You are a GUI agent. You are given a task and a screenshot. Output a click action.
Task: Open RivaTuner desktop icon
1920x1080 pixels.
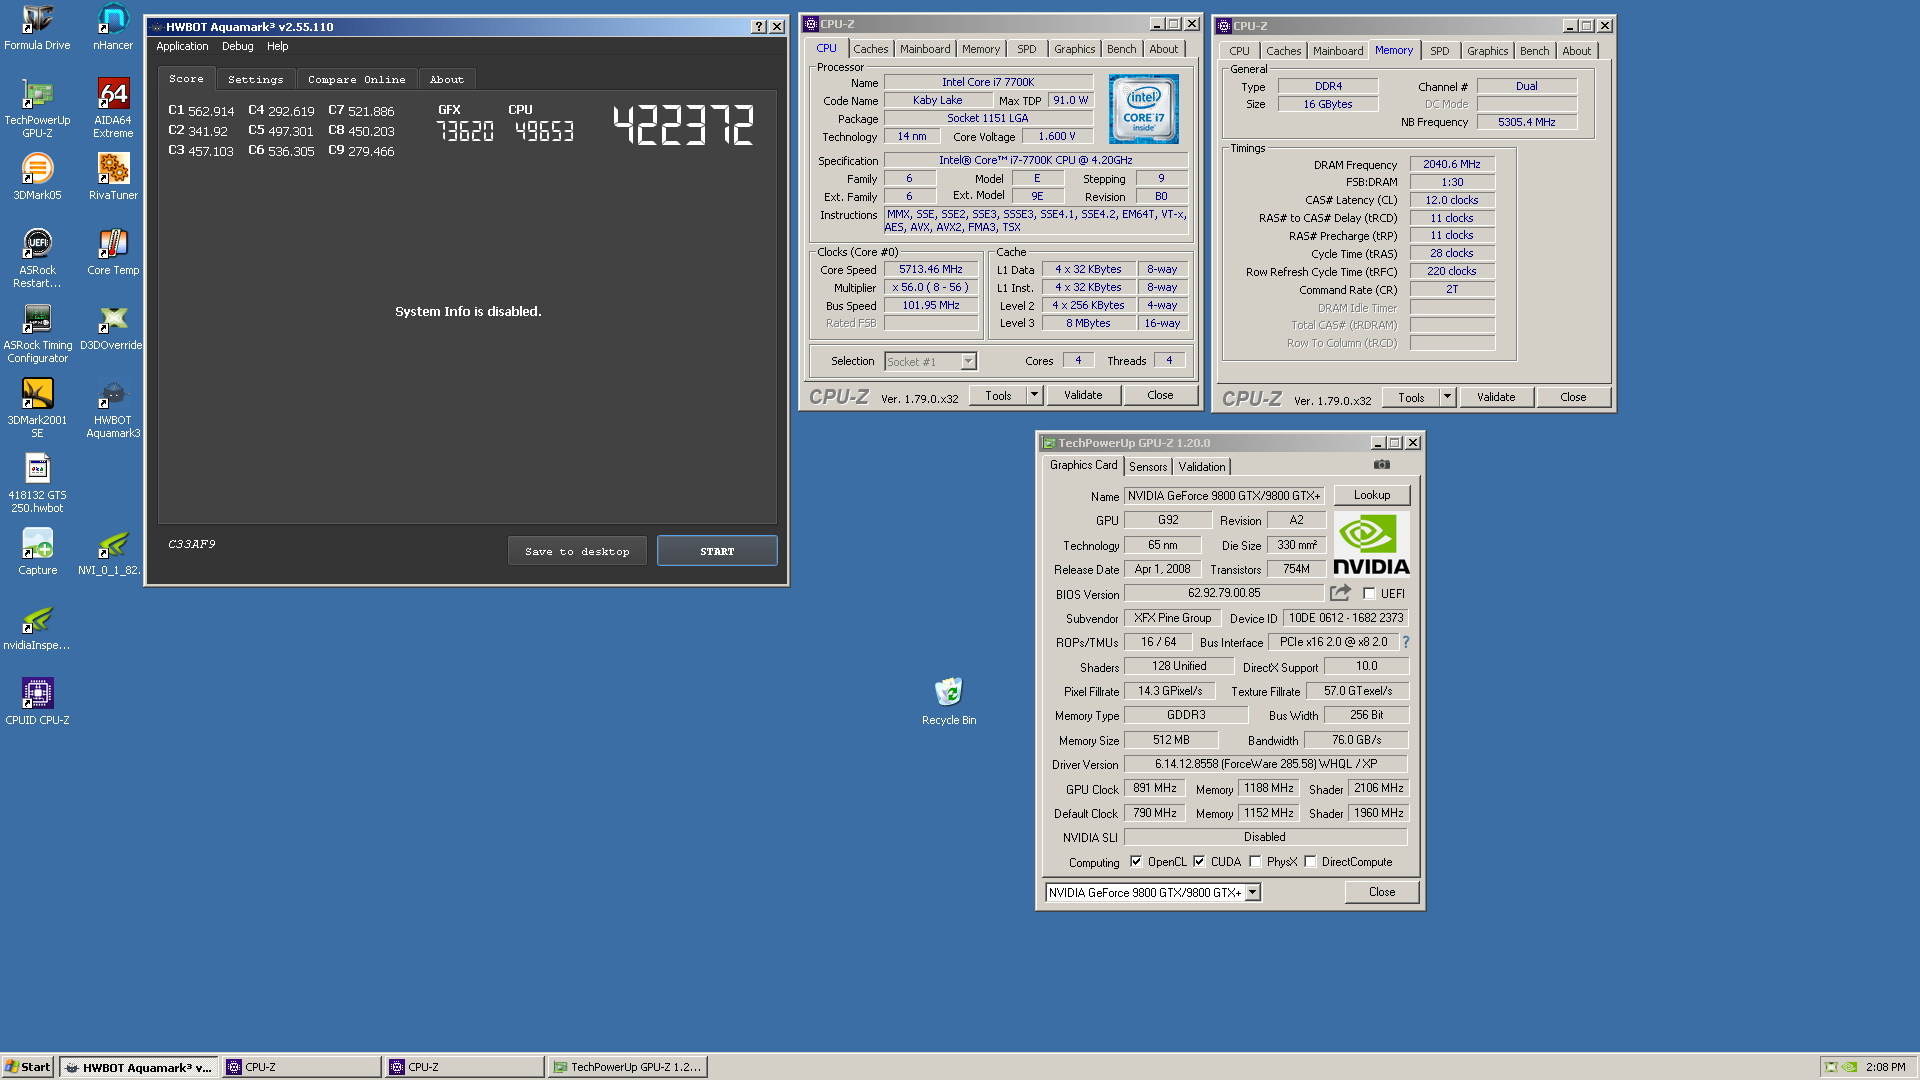click(x=113, y=177)
